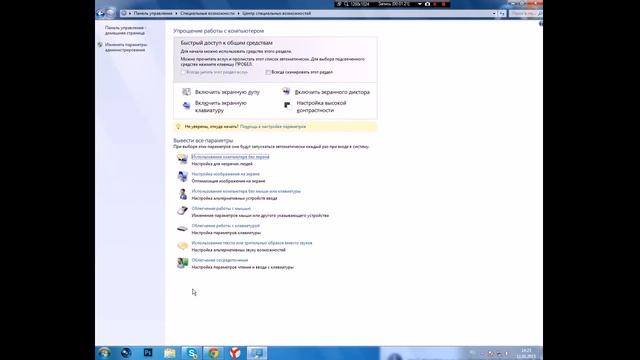Open «Включить экранную клавиатуру» link
This screenshot has width=640, height=360.
[x=221, y=107]
